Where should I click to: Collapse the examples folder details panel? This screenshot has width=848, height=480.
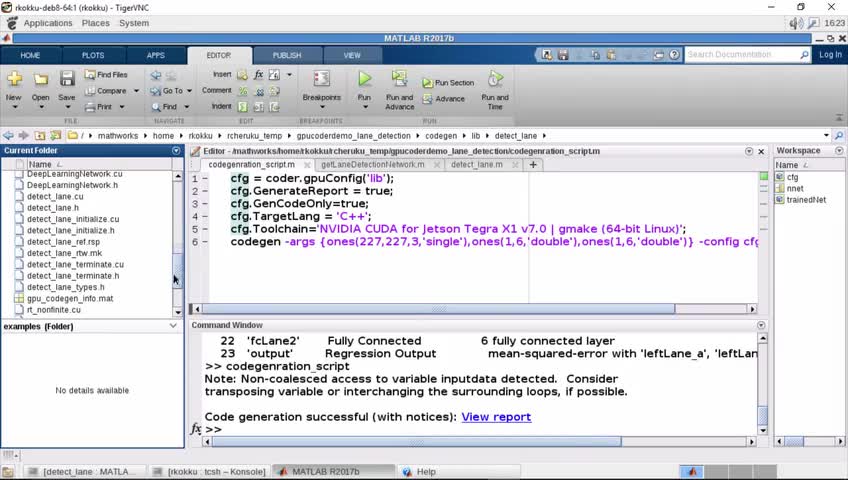pos(173,326)
